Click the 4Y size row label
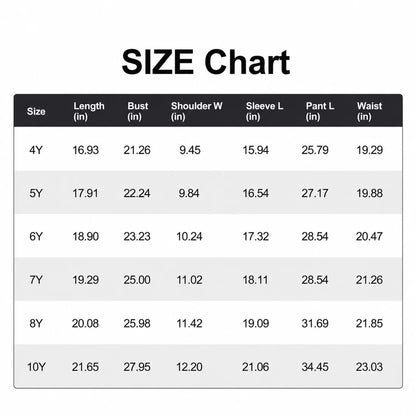 (x=36, y=150)
